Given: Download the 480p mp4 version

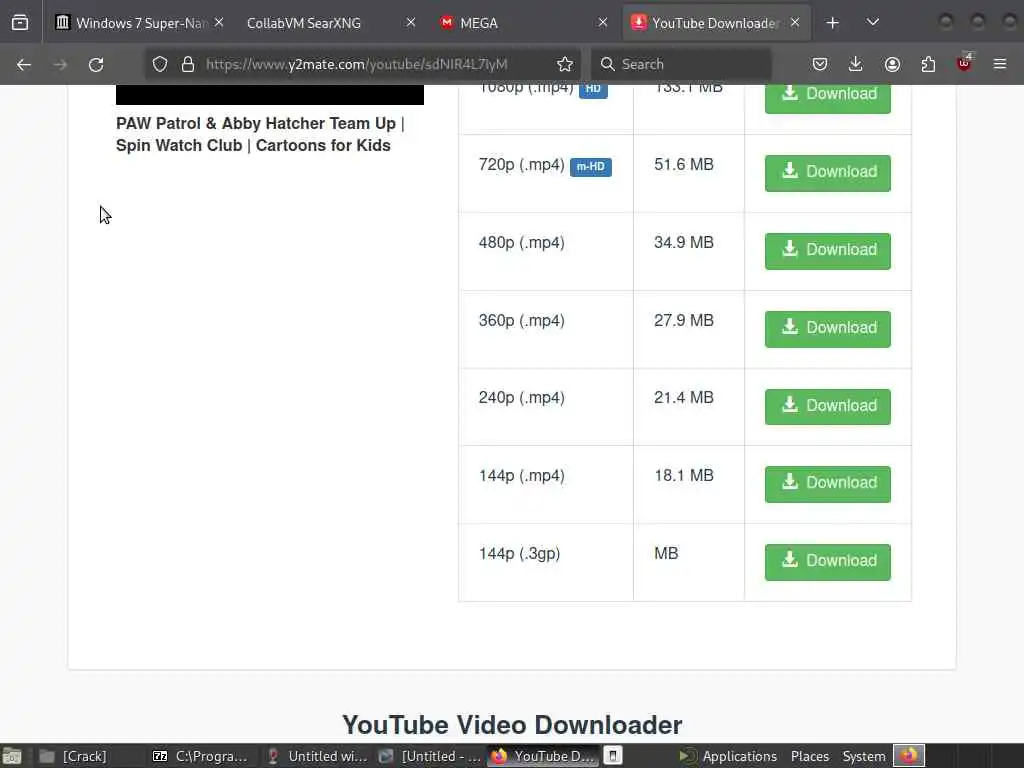Looking at the screenshot, I should coord(827,251).
